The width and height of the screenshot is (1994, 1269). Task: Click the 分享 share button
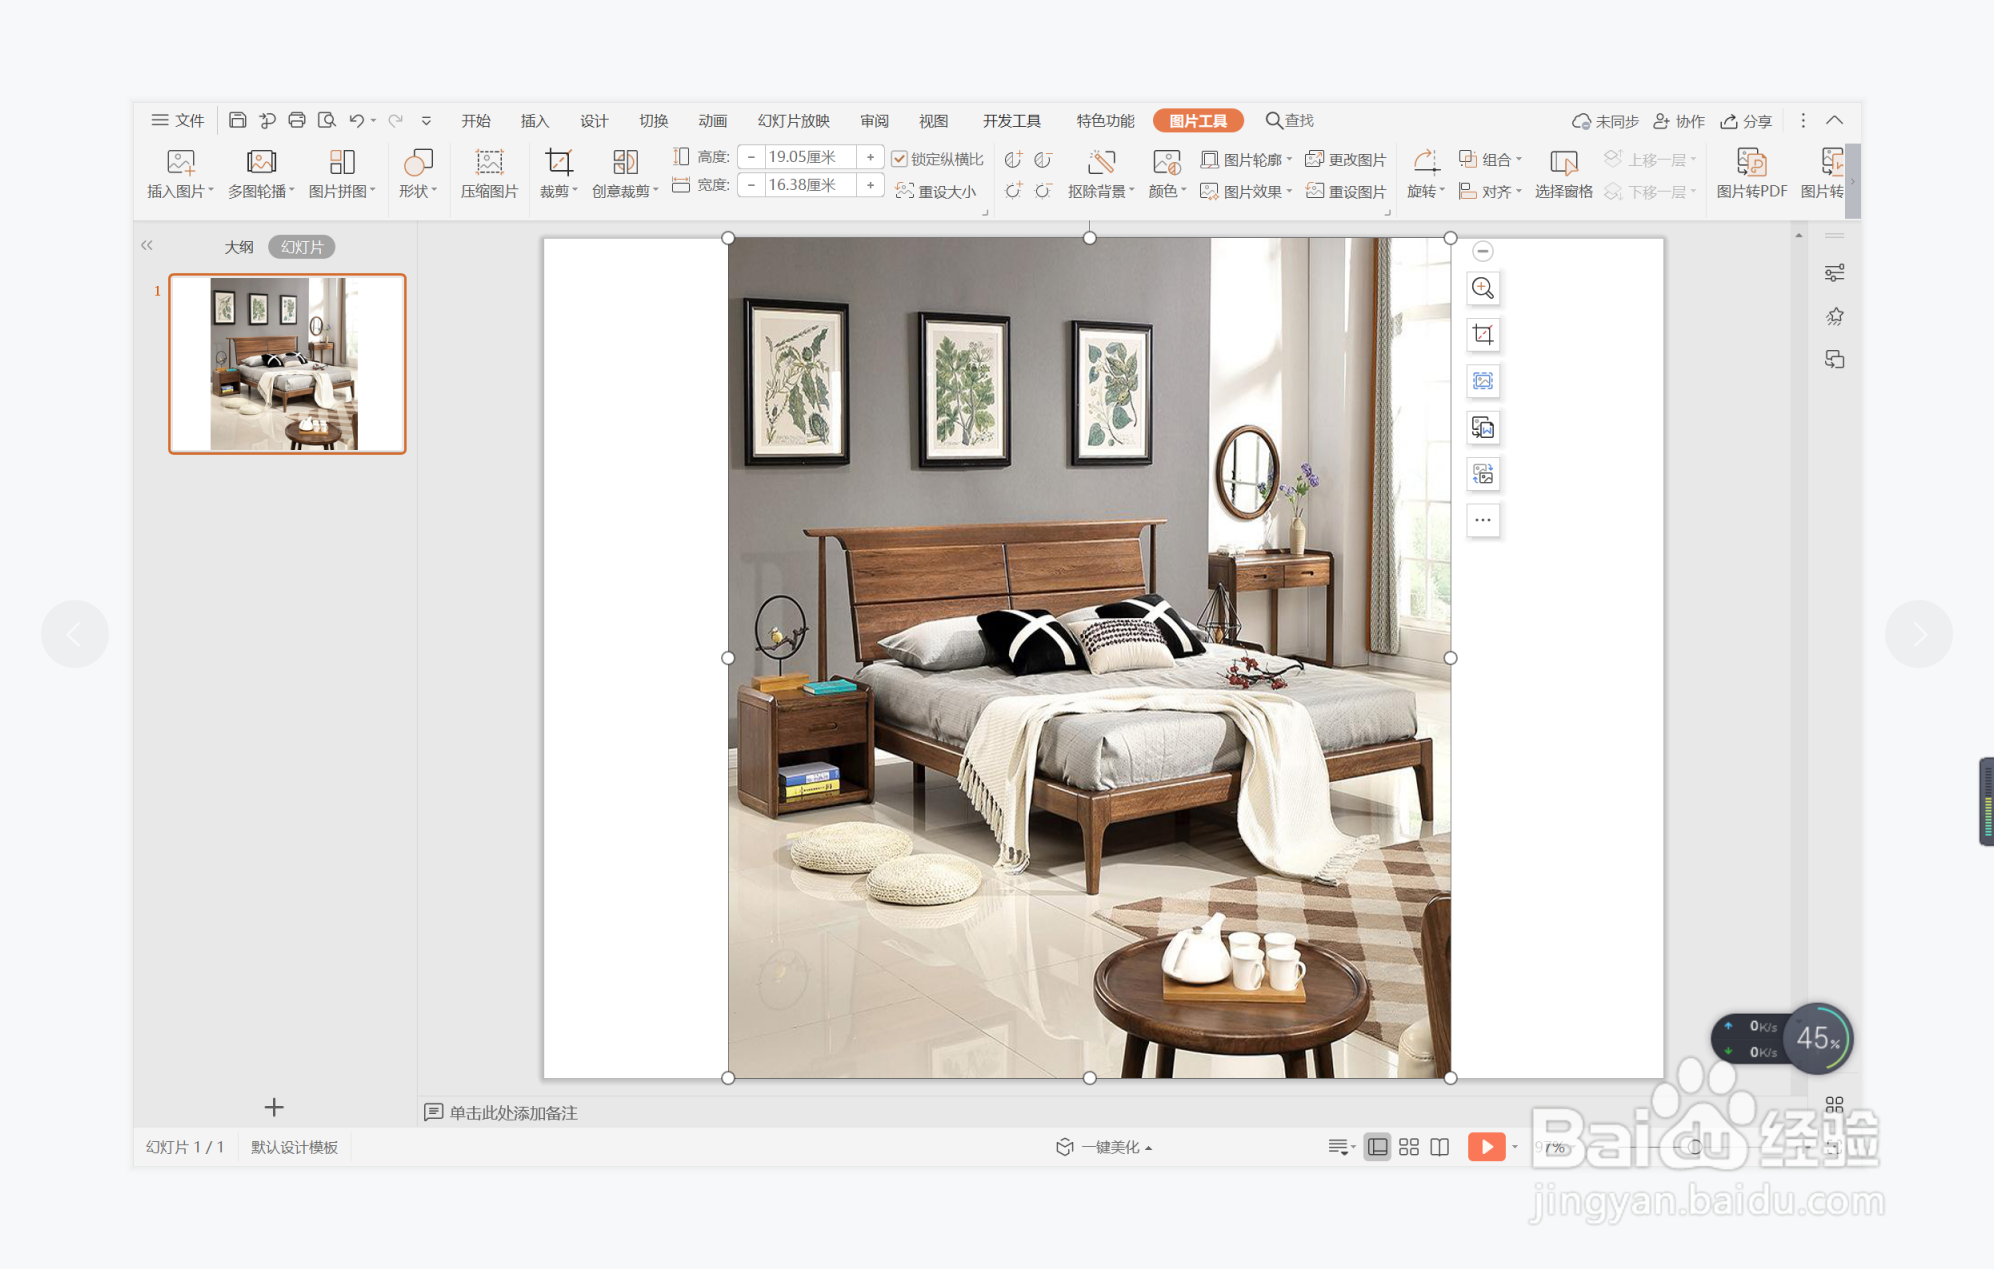pos(1746,121)
